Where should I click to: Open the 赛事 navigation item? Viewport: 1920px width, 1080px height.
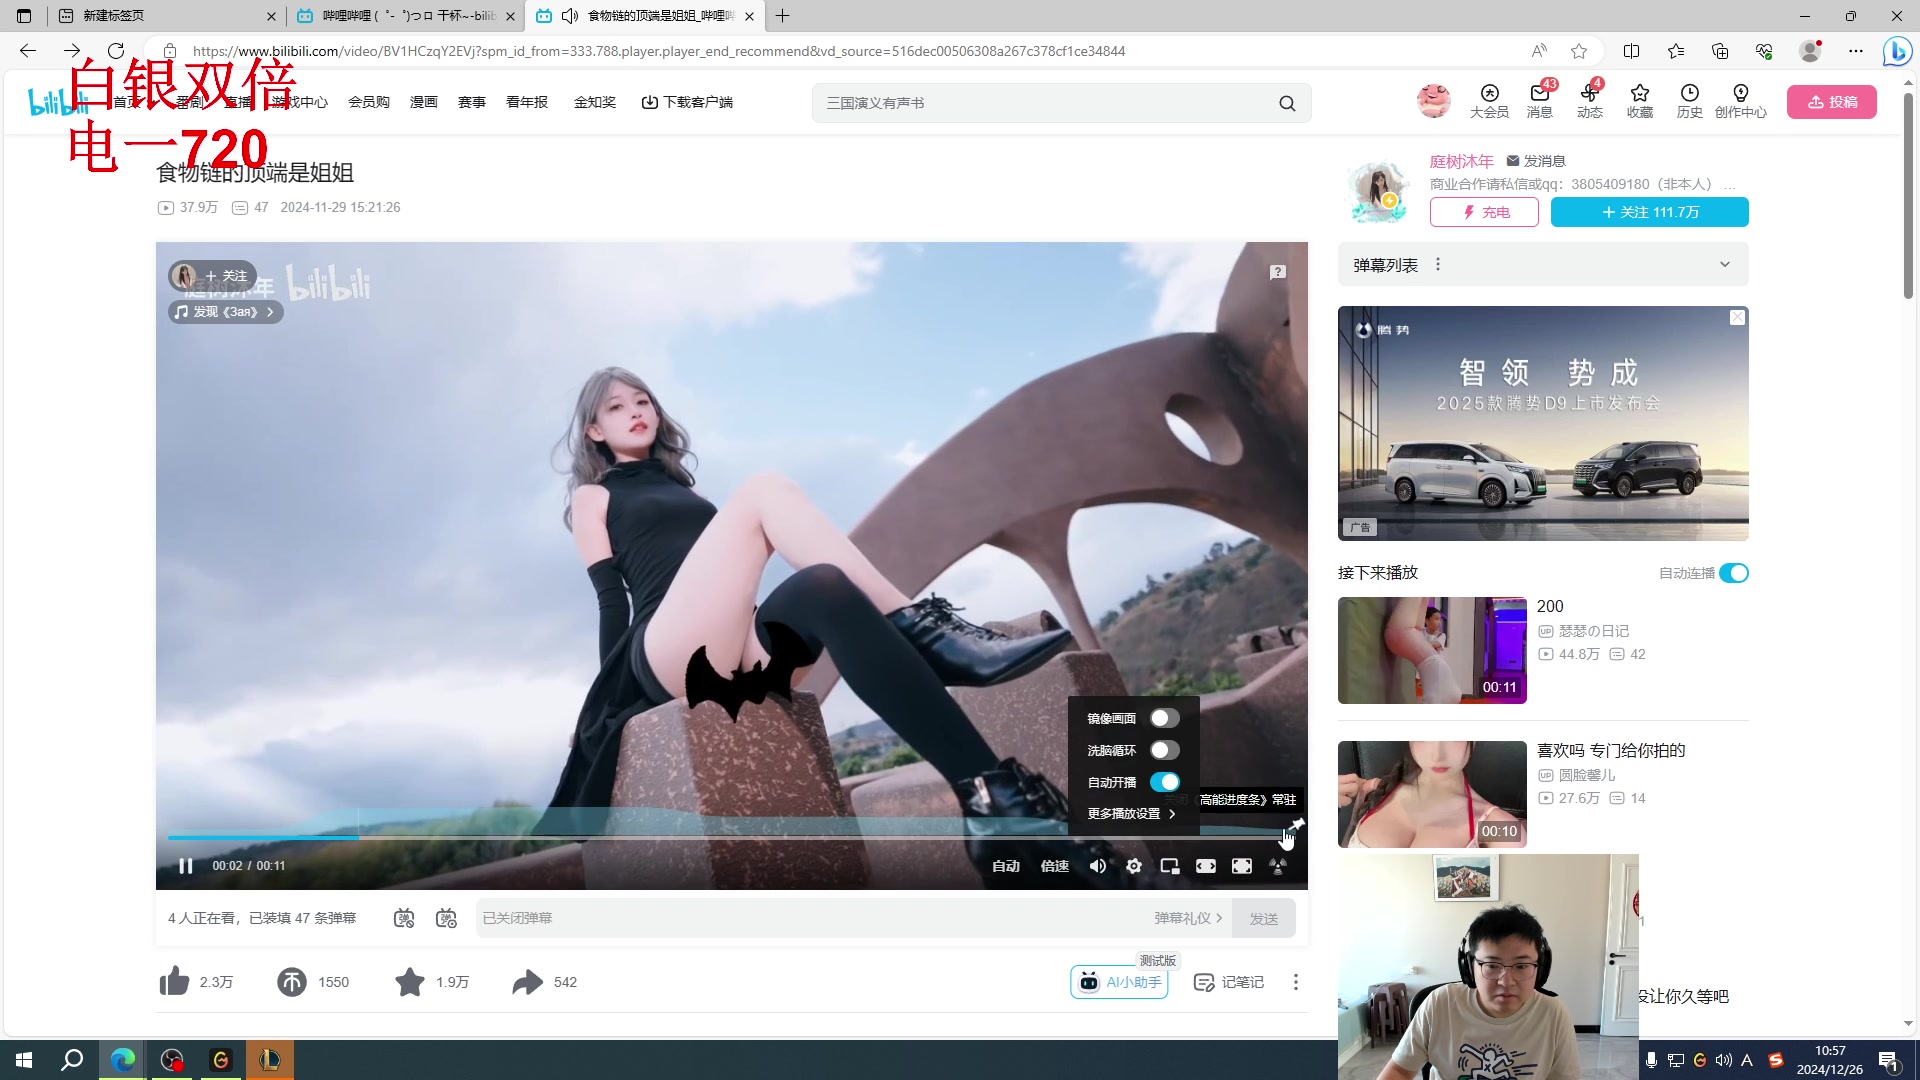[x=472, y=102]
